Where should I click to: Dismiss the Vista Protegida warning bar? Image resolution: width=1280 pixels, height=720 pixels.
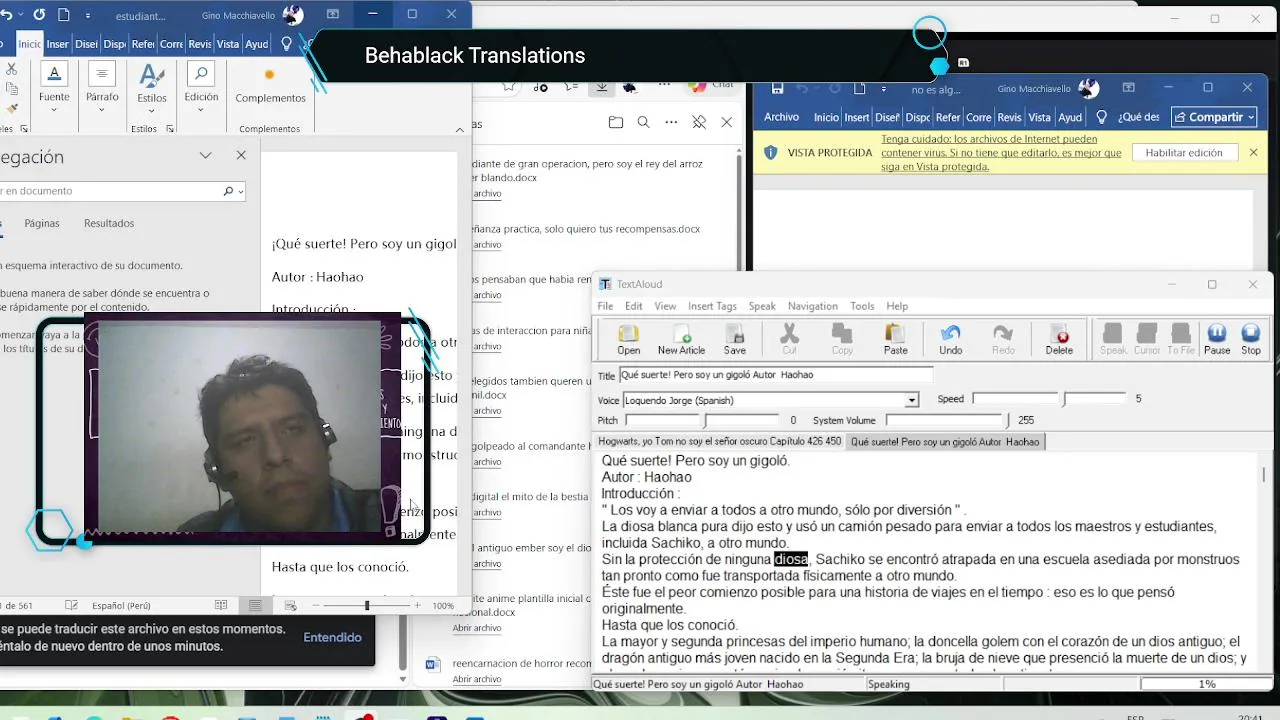point(1253,153)
